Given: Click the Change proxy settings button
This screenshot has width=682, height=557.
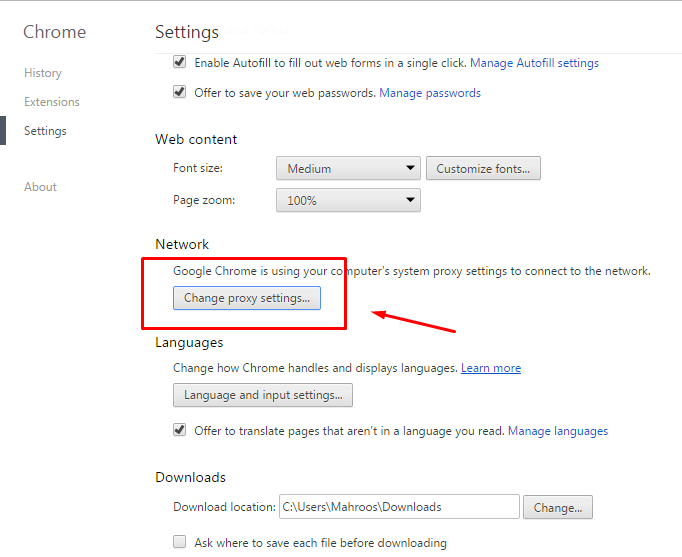Looking at the screenshot, I should (247, 298).
